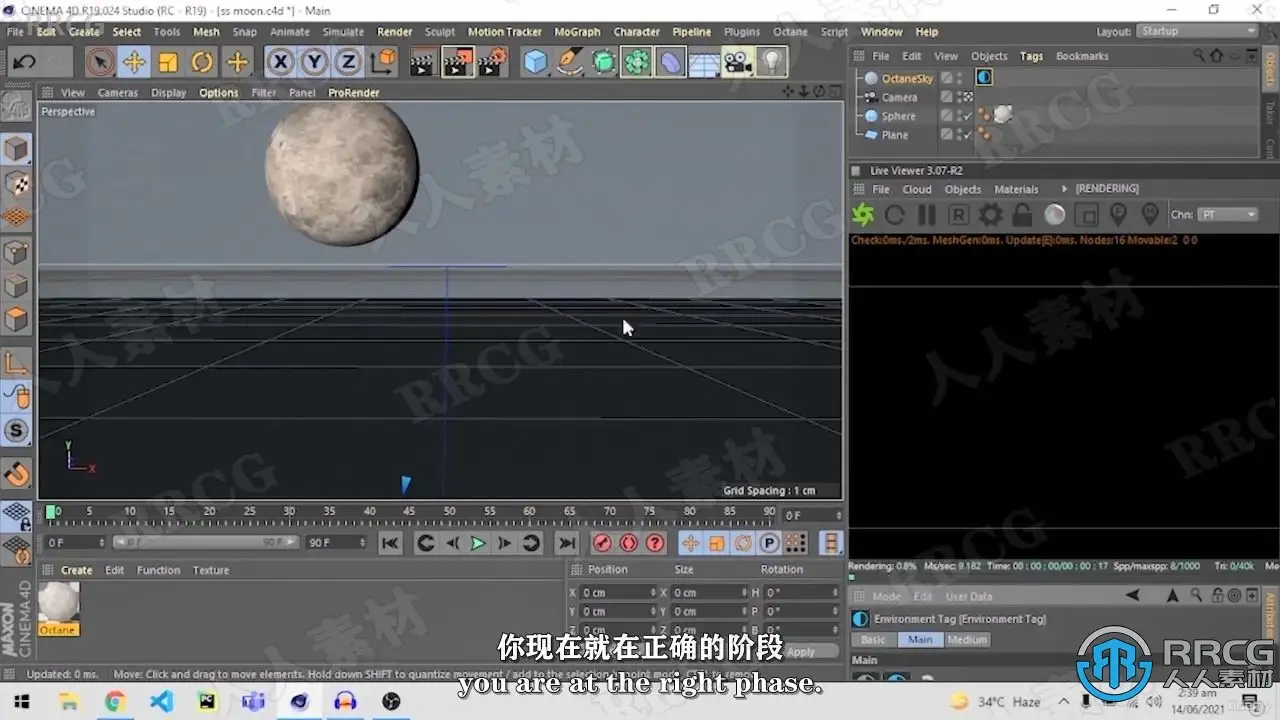Click the 90 F end frame stepper
The height and width of the screenshot is (720, 1280).
(363, 543)
